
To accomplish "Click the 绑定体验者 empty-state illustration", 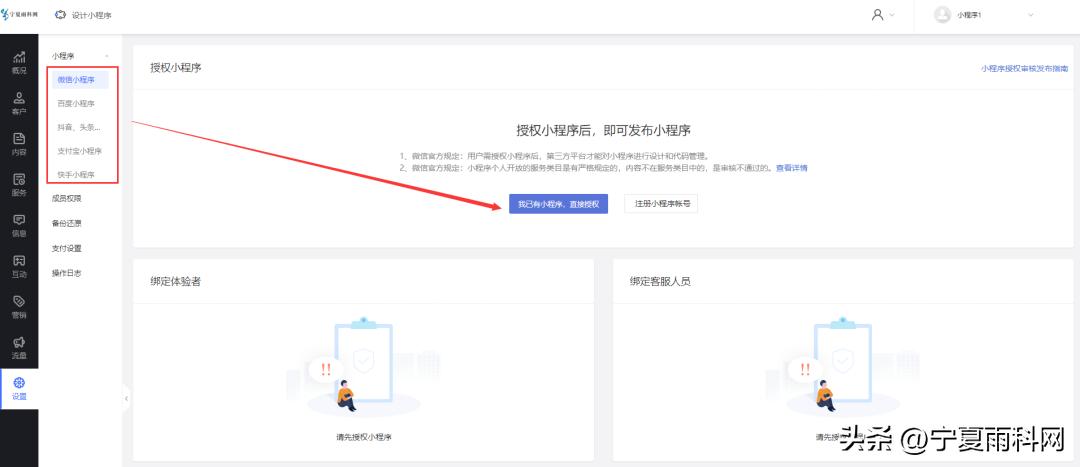I will tap(363, 367).
